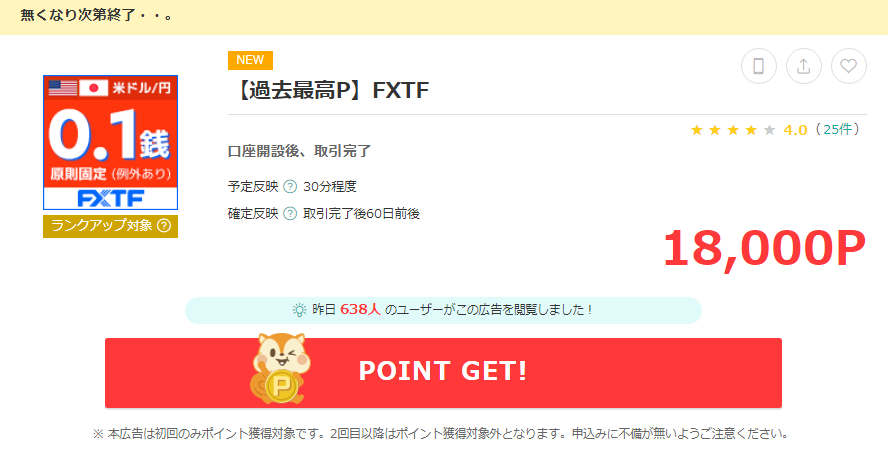The width and height of the screenshot is (888, 466).
Task: Click the POINT GET! button
Action: (443, 373)
